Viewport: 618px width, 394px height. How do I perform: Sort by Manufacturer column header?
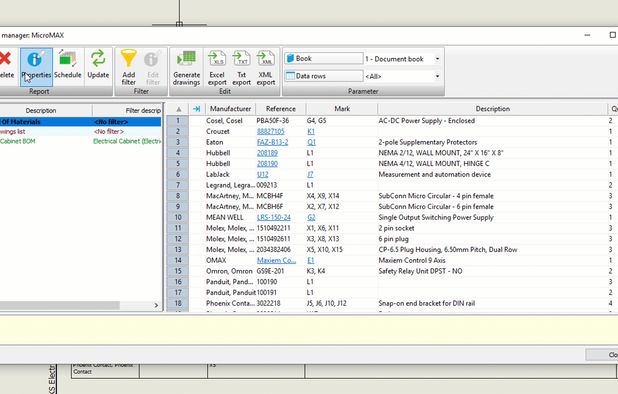click(230, 109)
